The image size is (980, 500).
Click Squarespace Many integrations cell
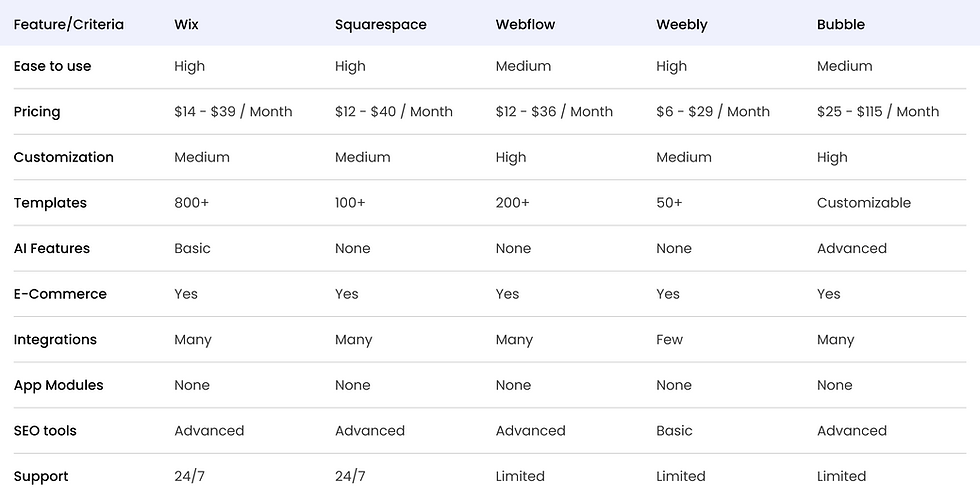click(354, 340)
